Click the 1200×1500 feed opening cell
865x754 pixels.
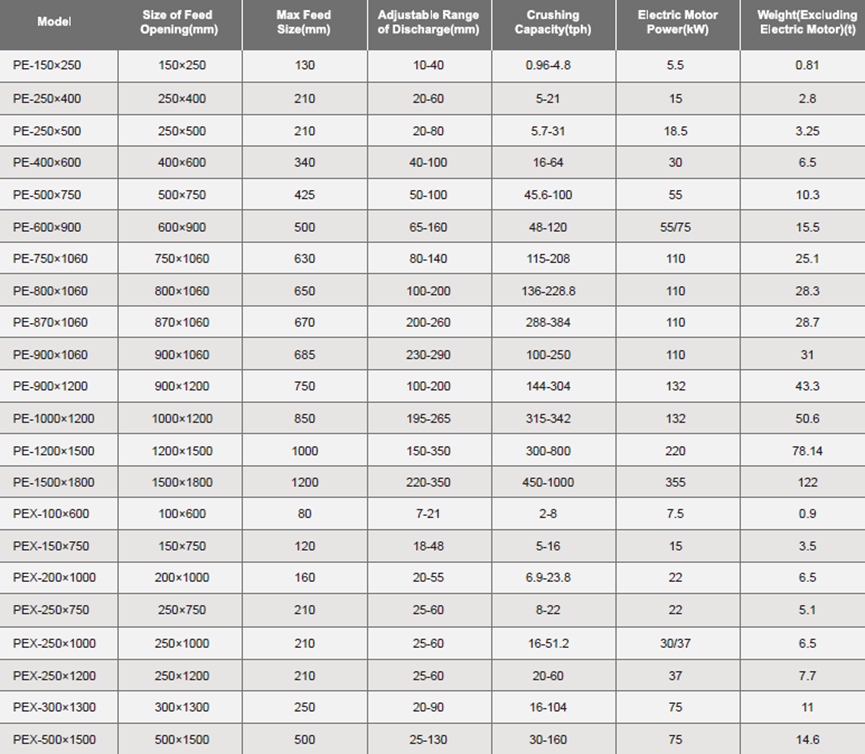pos(182,451)
